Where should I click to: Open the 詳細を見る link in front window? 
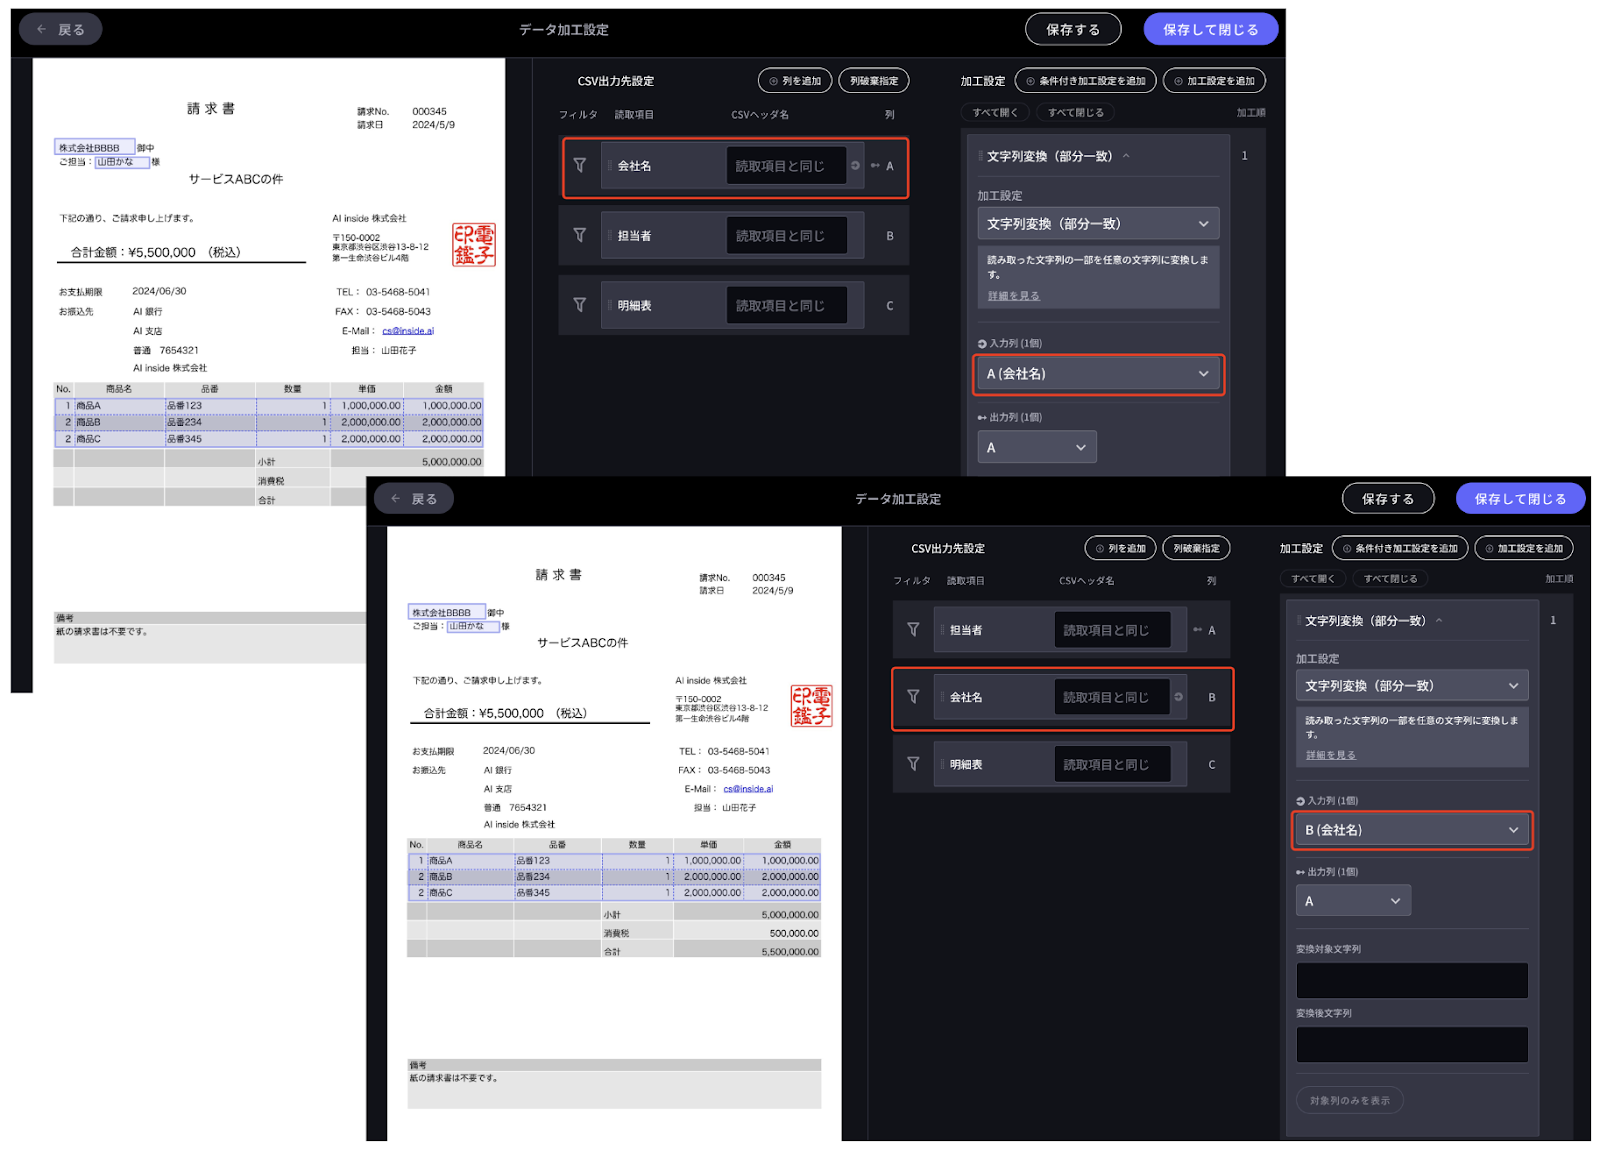1330,755
